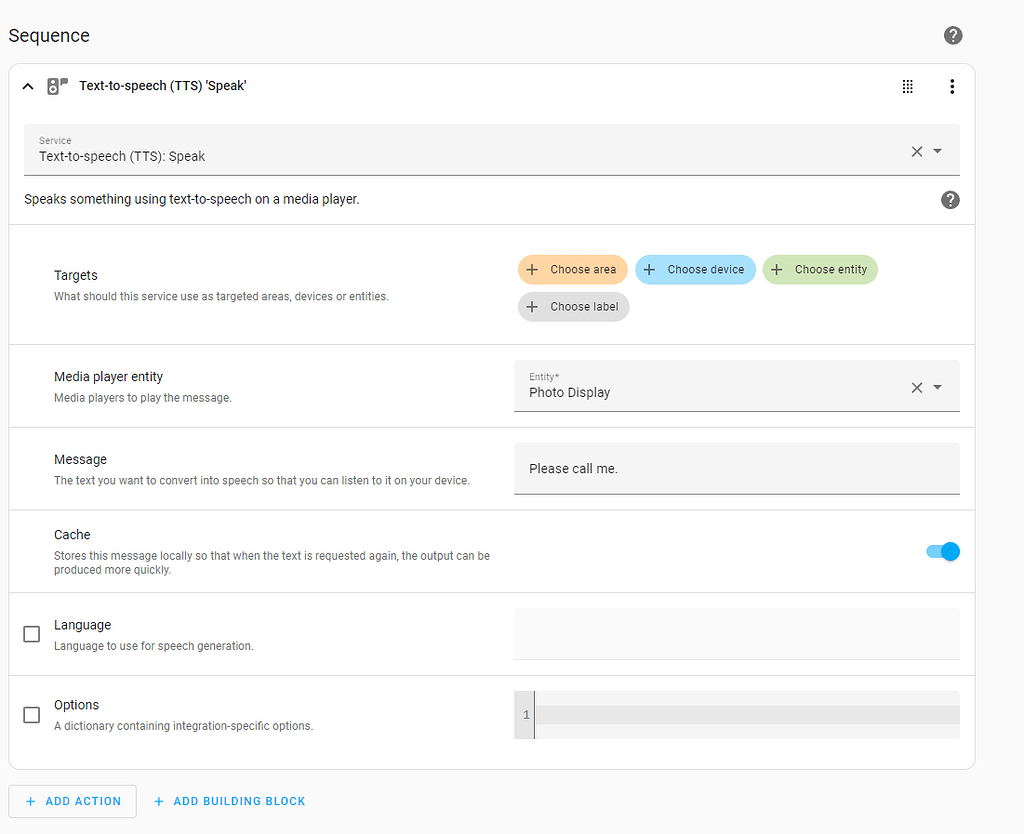Click the Add Action button
Image resolution: width=1024 pixels, height=834 pixels.
click(x=72, y=801)
